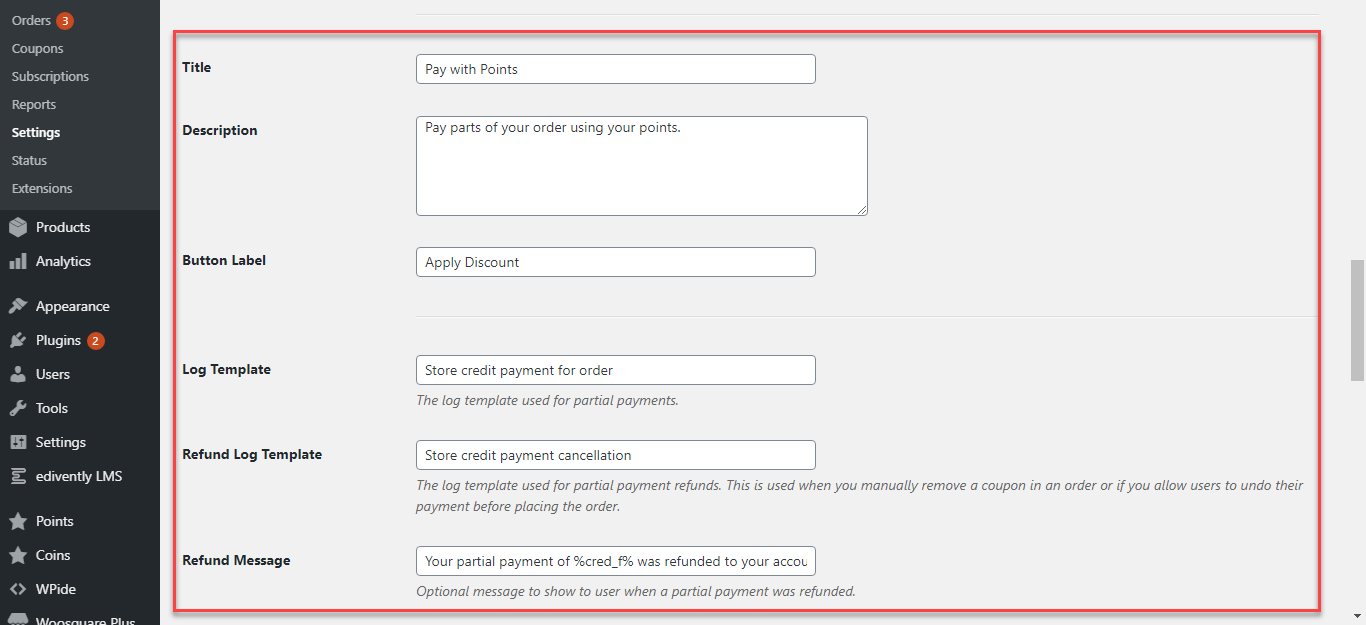Open the Extensions submenu link
This screenshot has width=1366, height=625.
coord(42,188)
